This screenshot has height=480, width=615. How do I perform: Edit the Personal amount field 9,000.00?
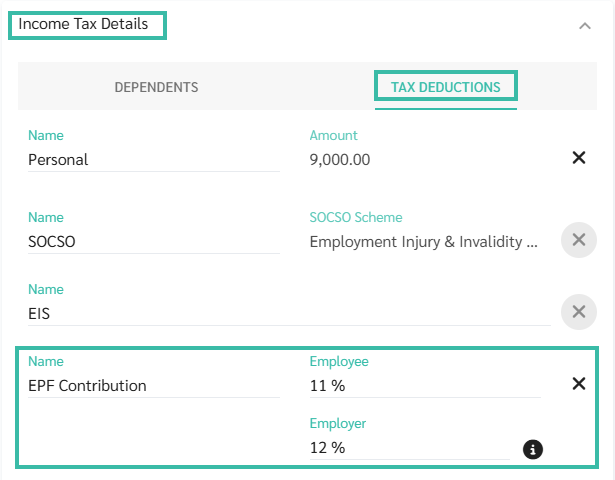coord(425,159)
